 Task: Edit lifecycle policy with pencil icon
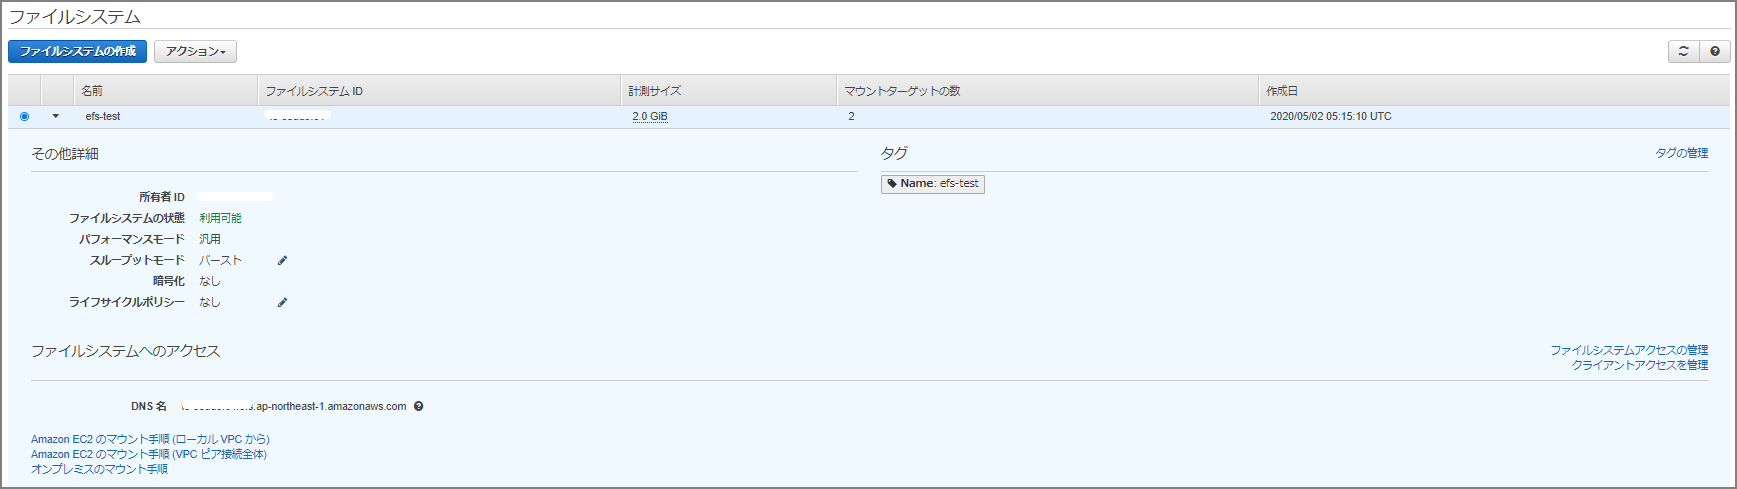(282, 302)
